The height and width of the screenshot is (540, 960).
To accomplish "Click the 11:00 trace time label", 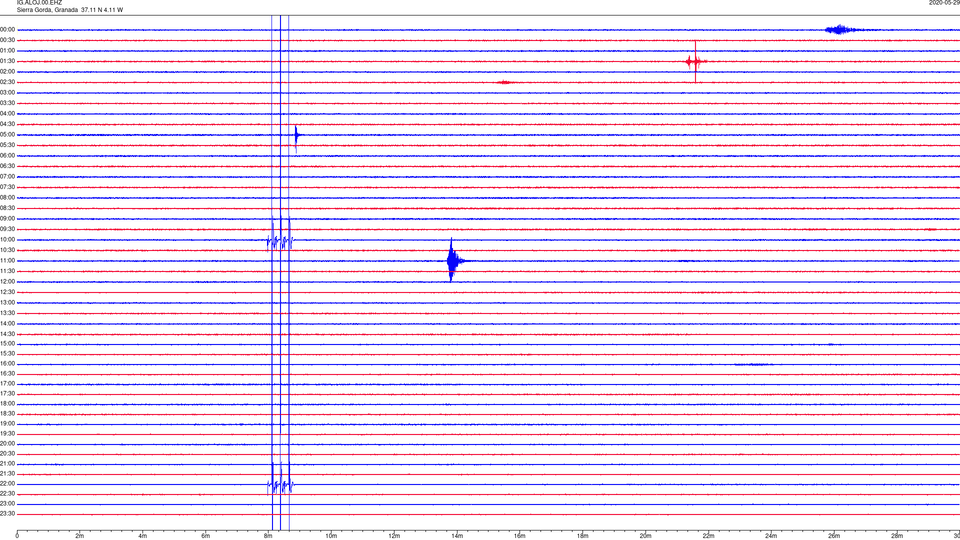I will 8,261.
